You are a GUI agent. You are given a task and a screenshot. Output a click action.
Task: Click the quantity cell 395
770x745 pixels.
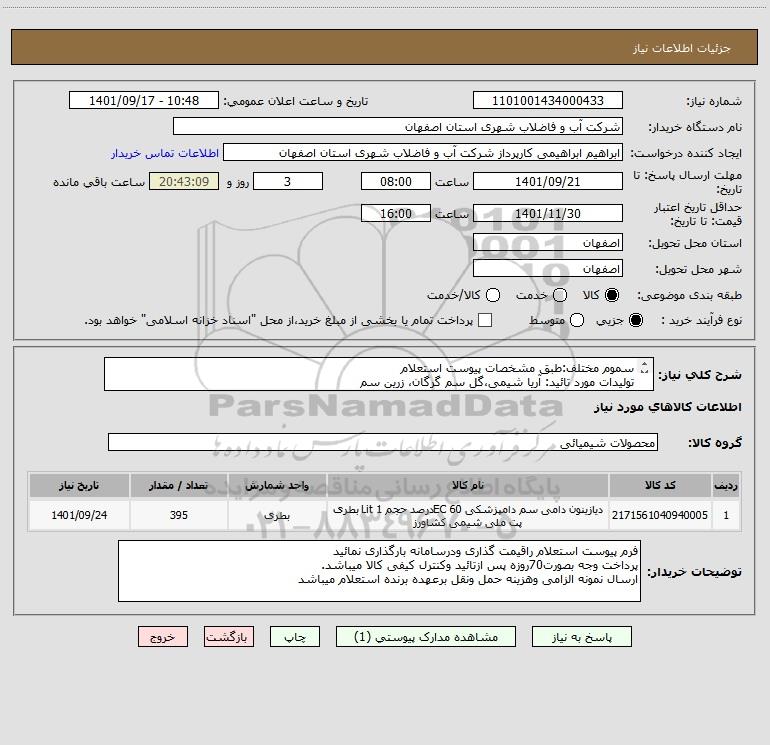click(179, 515)
